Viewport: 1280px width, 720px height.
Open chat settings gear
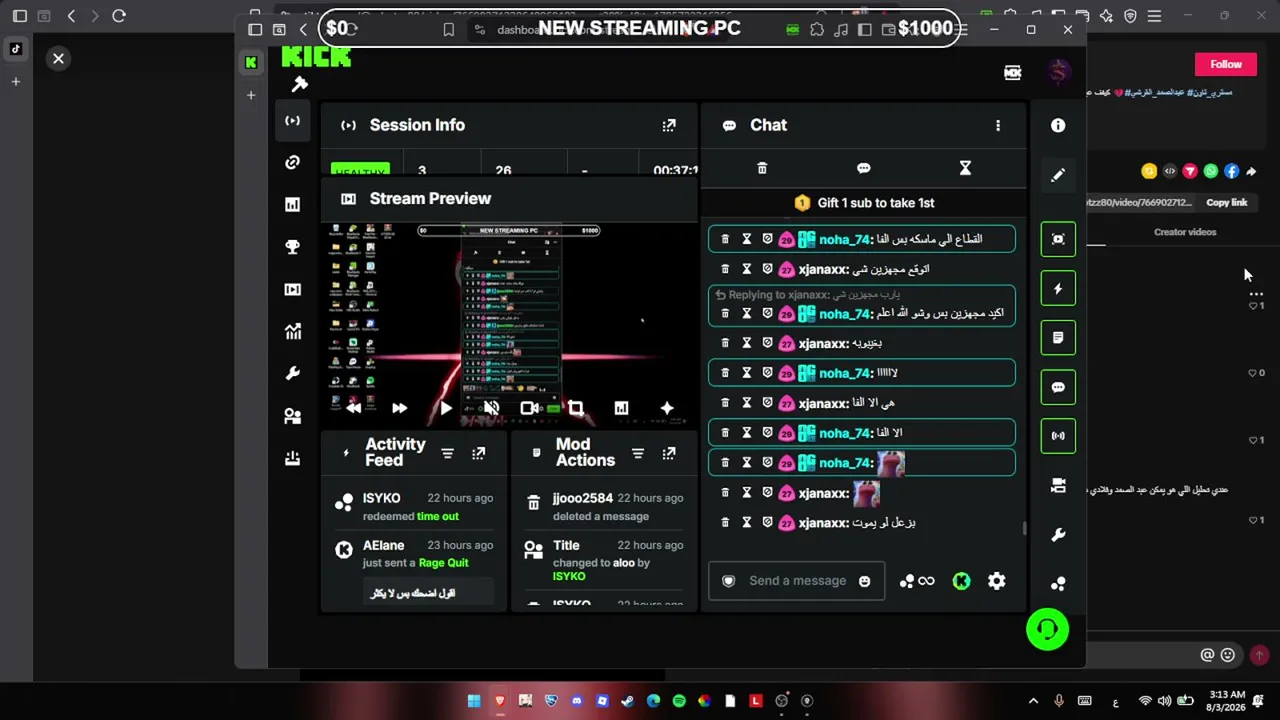997,581
